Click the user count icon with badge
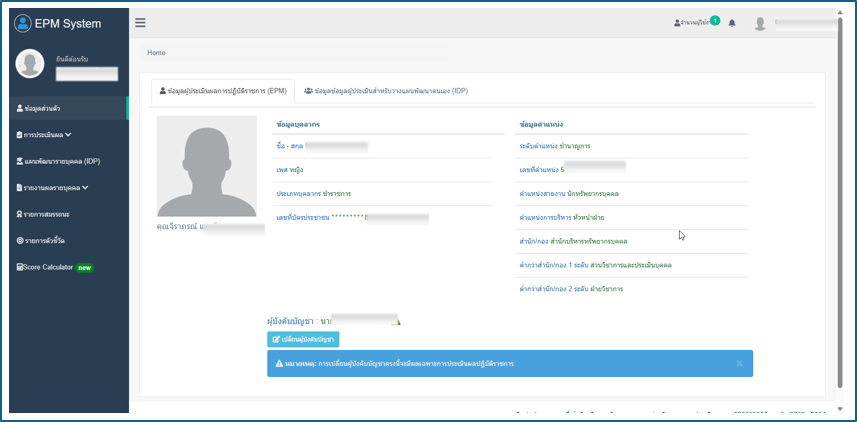857x422 pixels. 697,22
